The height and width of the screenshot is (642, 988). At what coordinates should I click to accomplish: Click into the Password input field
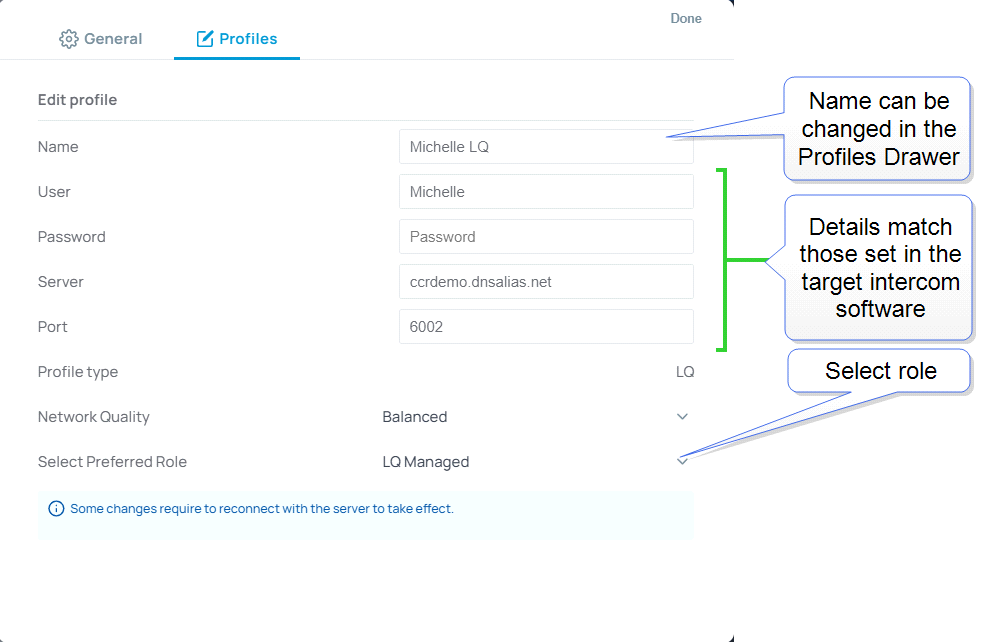tap(545, 237)
